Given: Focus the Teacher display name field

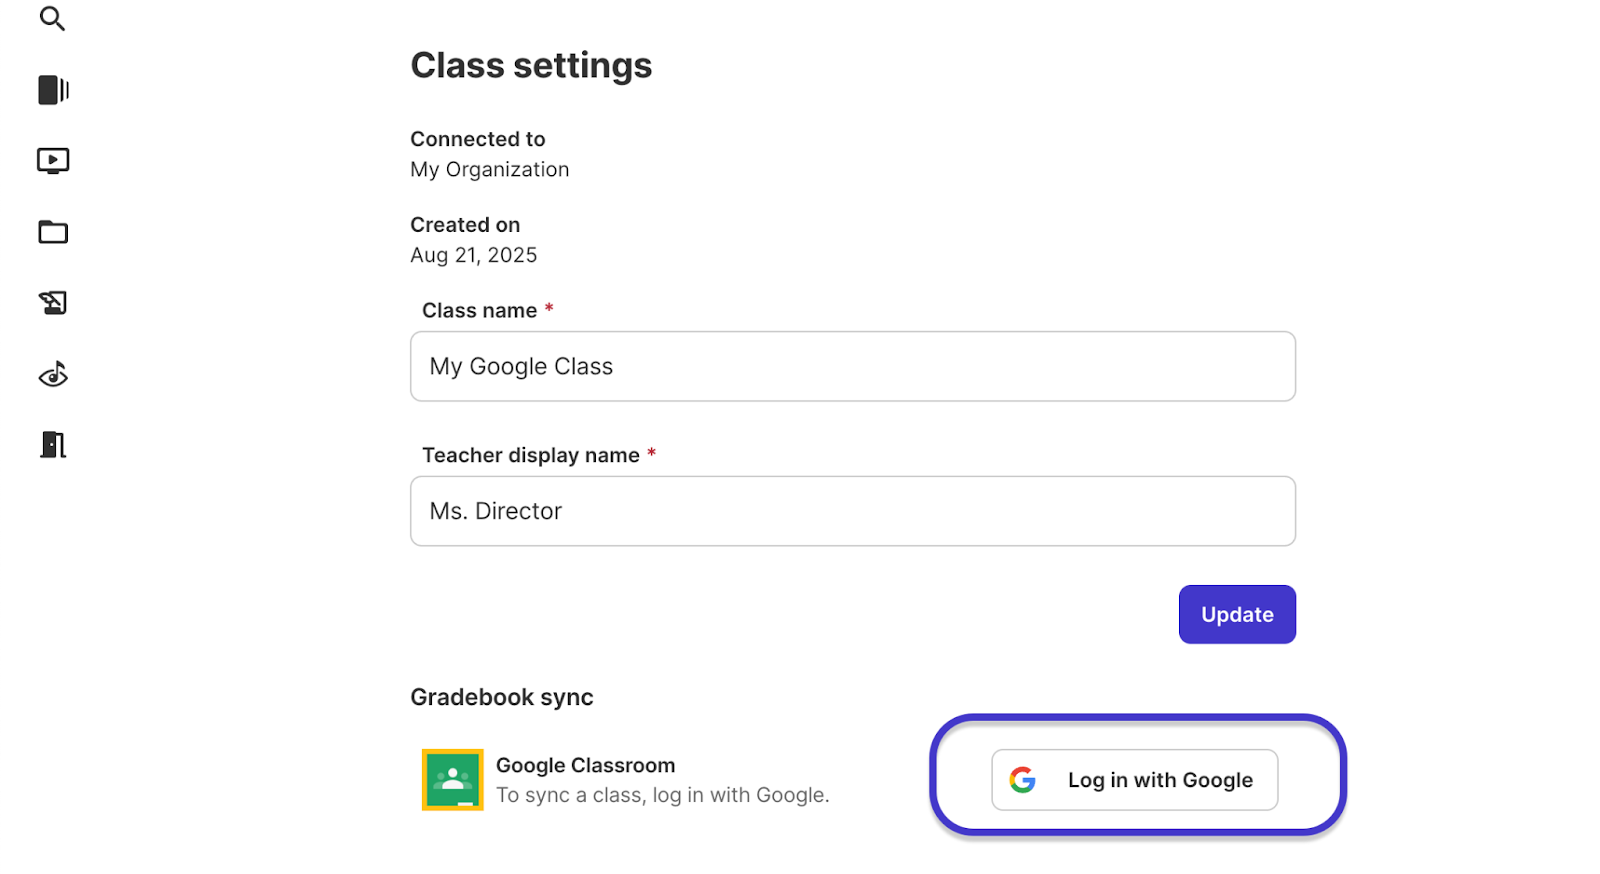Looking at the screenshot, I should (852, 511).
